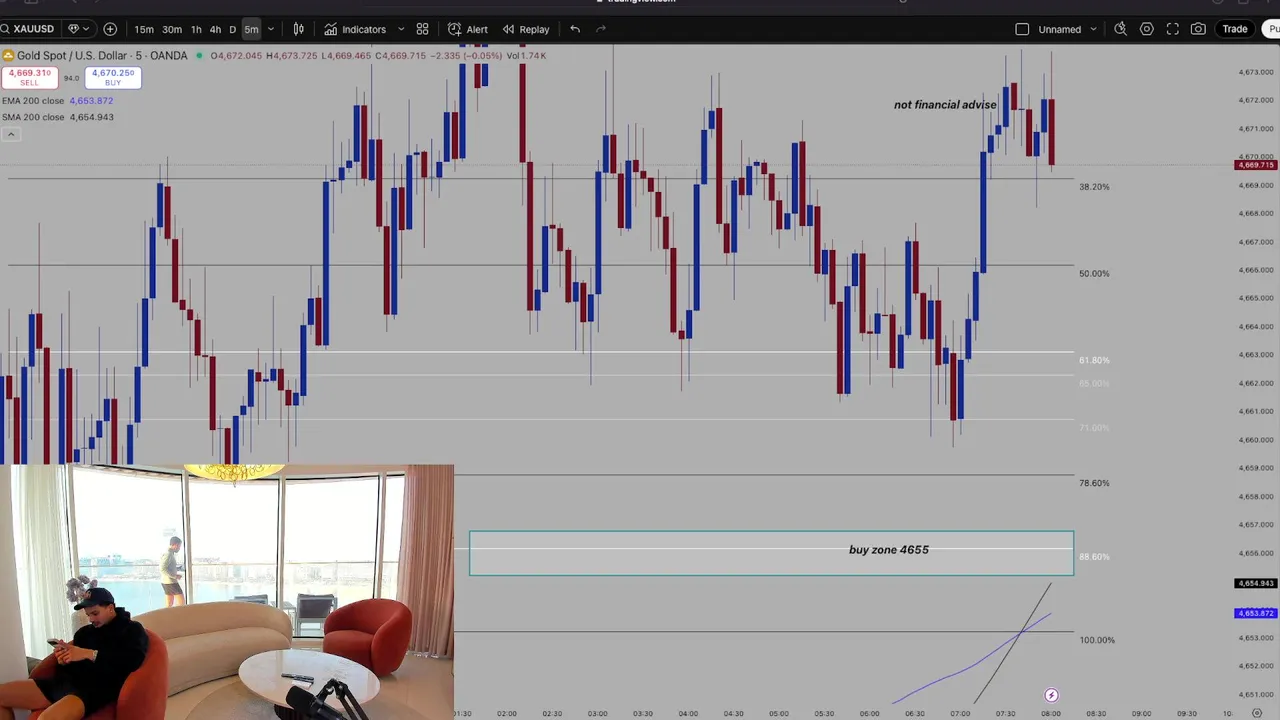Open the layout setup square icon
The height and width of the screenshot is (720, 1280).
tap(1022, 29)
